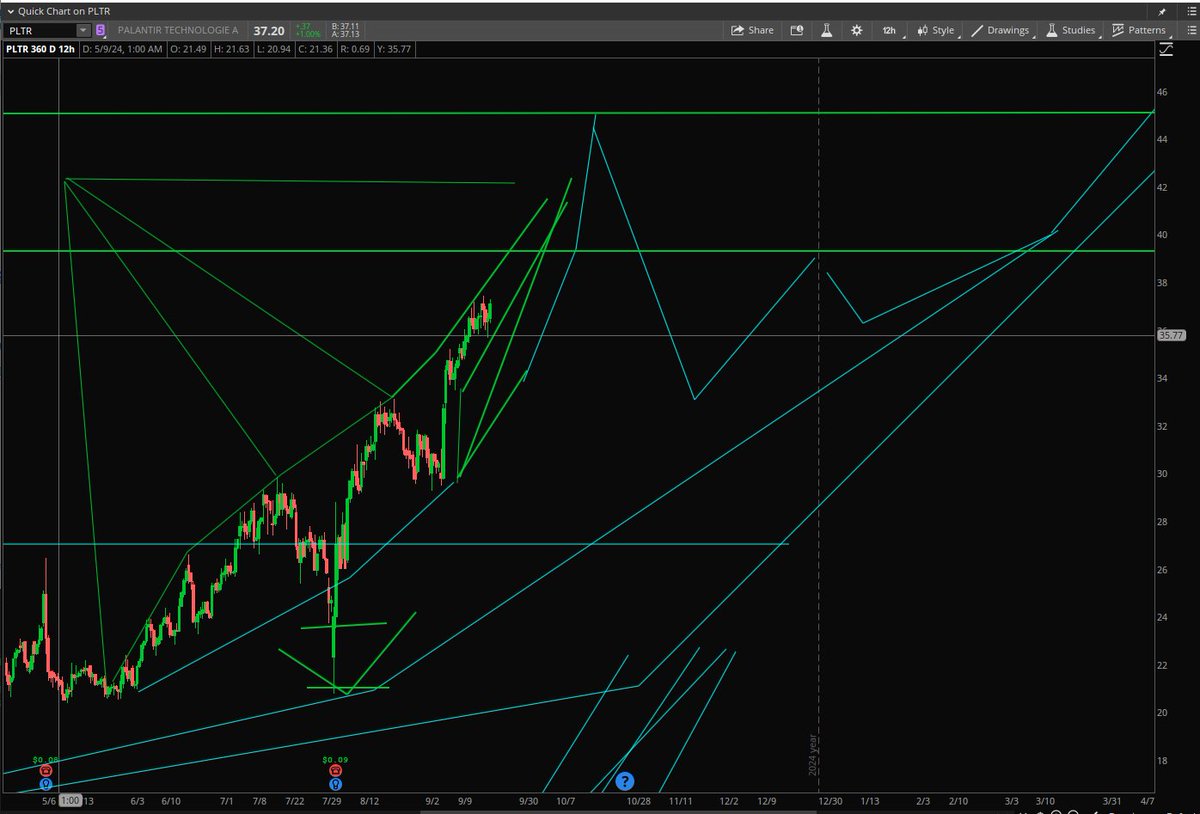Open the Studies menu
1200x814 pixels.
pyautogui.click(x=1071, y=30)
